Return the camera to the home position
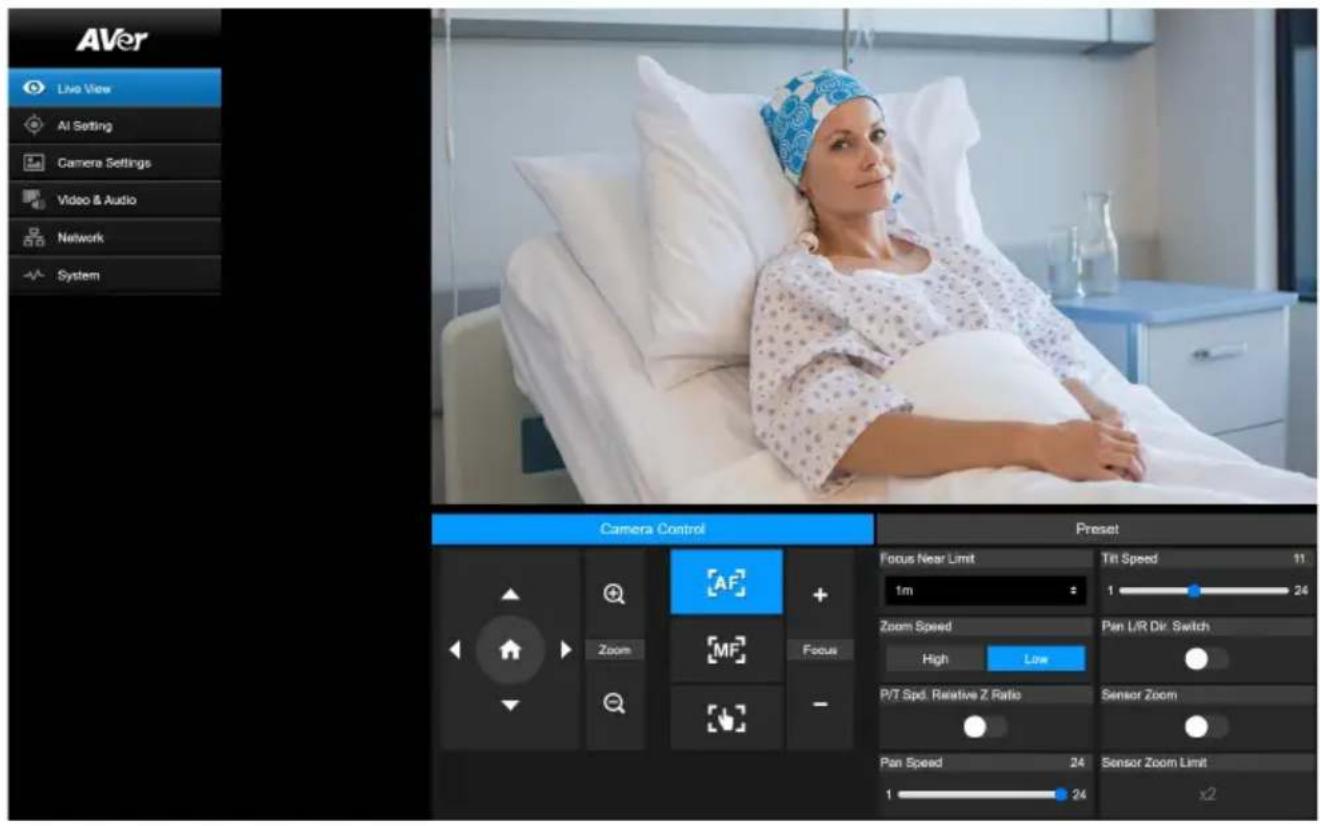This screenshot has height=826, width=1320. [x=510, y=649]
